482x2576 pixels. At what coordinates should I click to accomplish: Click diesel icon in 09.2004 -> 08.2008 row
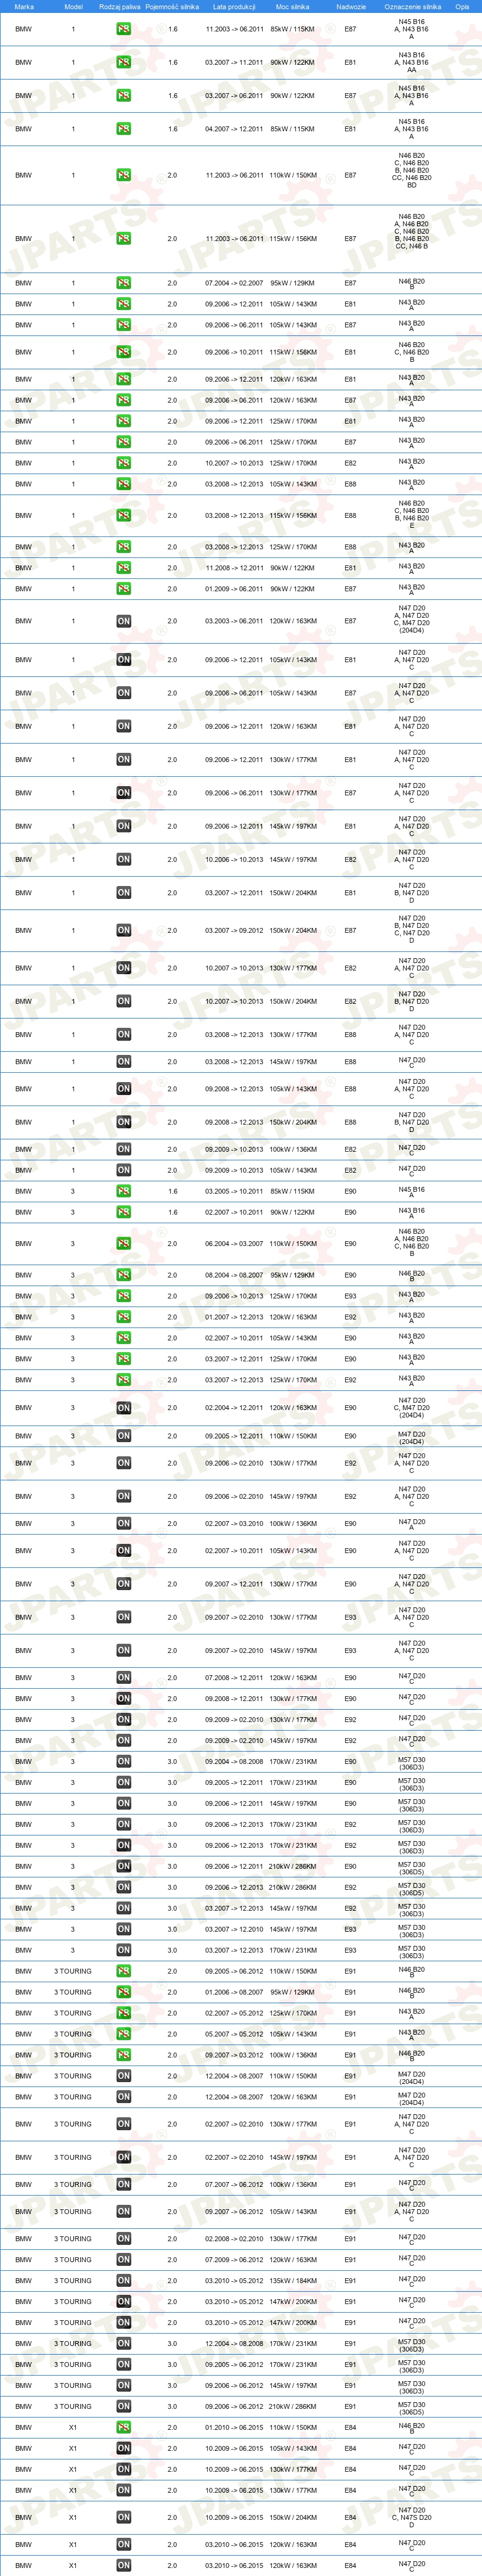tap(123, 1762)
